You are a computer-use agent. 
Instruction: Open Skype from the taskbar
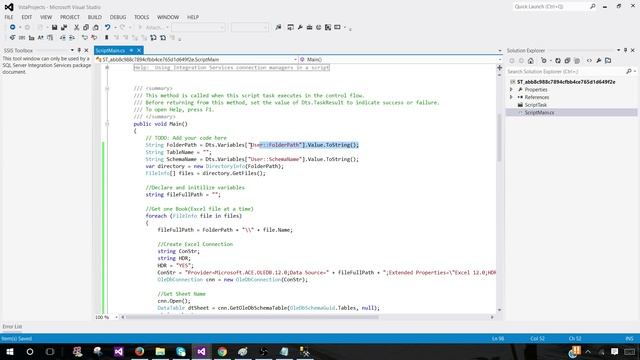coord(181,351)
